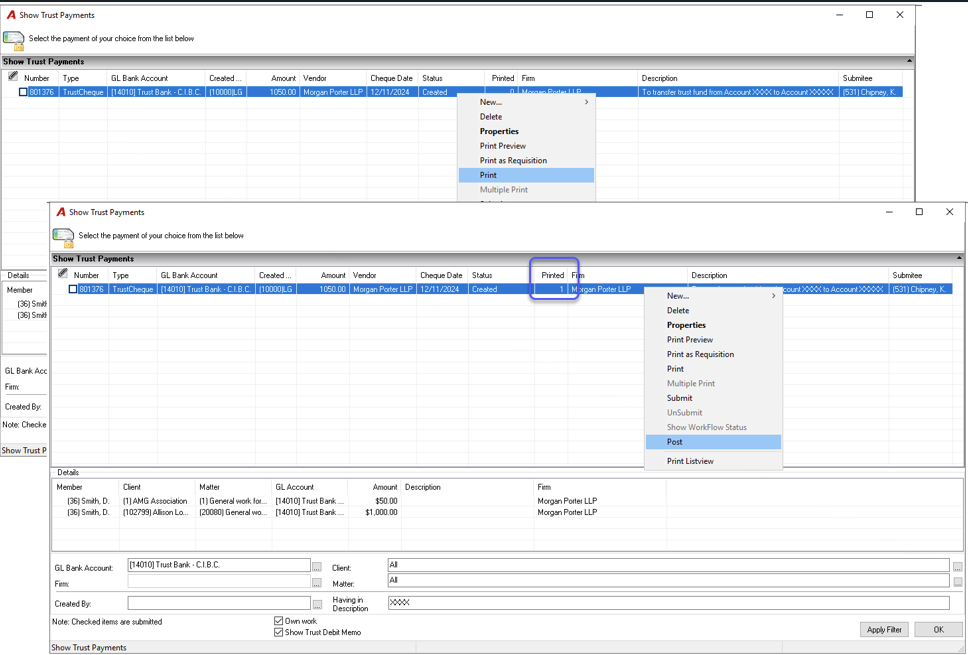
Task: Click the Submitee column header in the front window
Action: [921, 275]
